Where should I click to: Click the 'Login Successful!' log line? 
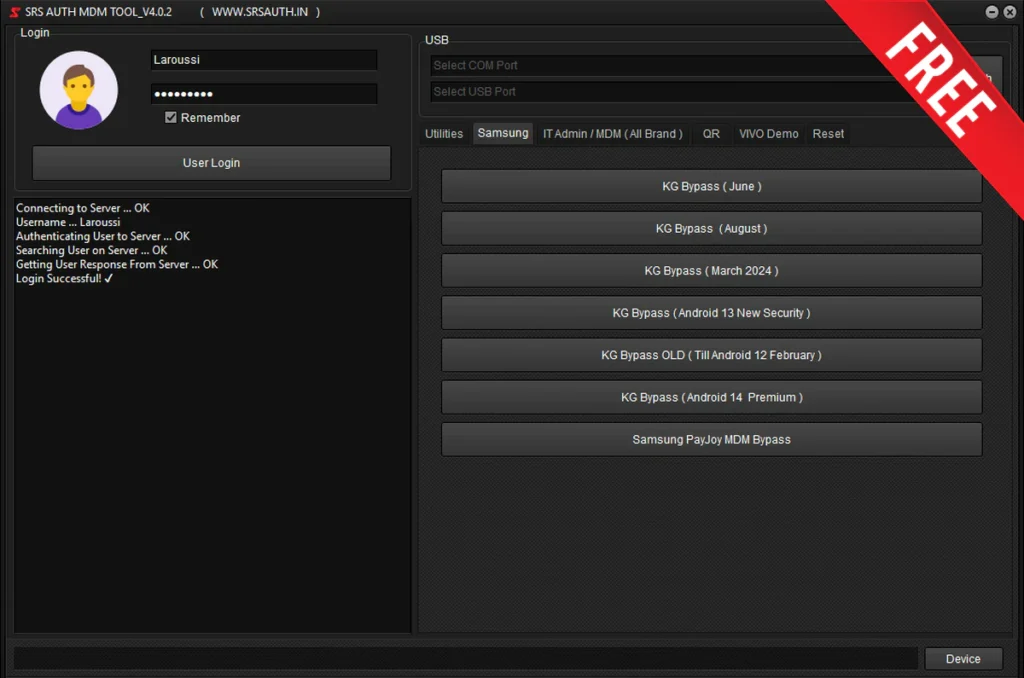pyautogui.click(x=65, y=278)
